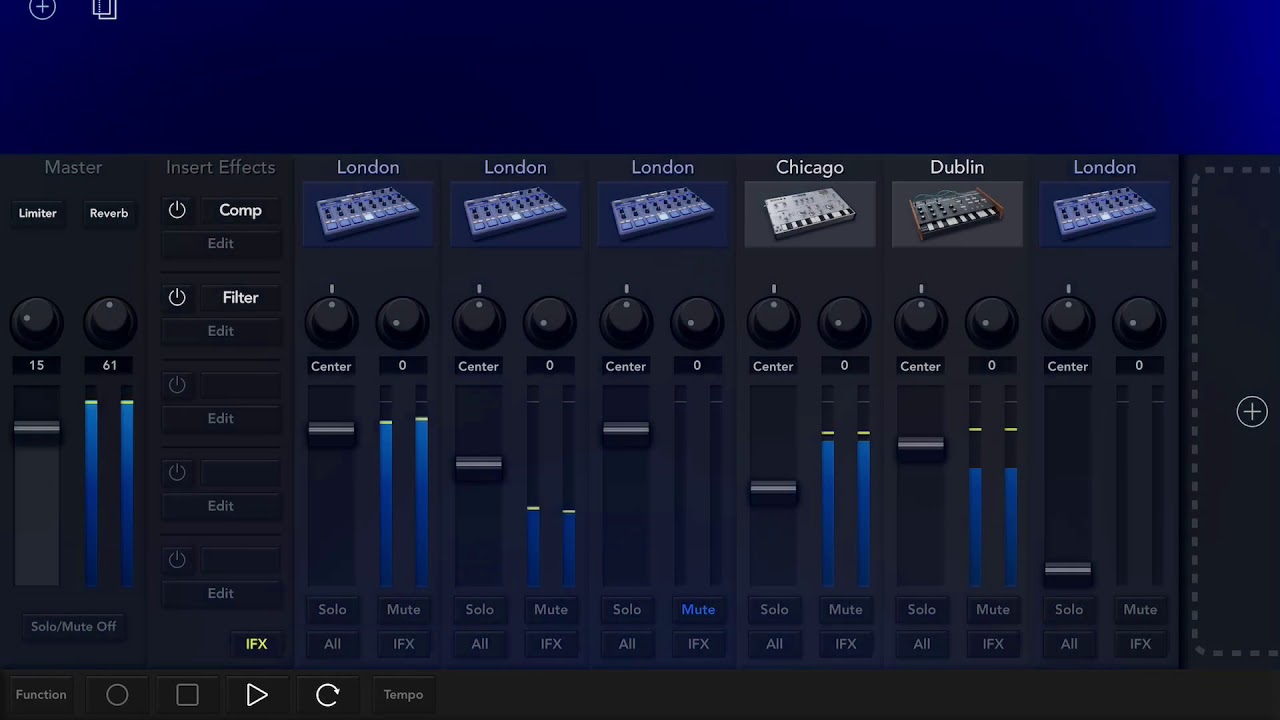Open the Chicago gadget thumbnail

point(810,214)
